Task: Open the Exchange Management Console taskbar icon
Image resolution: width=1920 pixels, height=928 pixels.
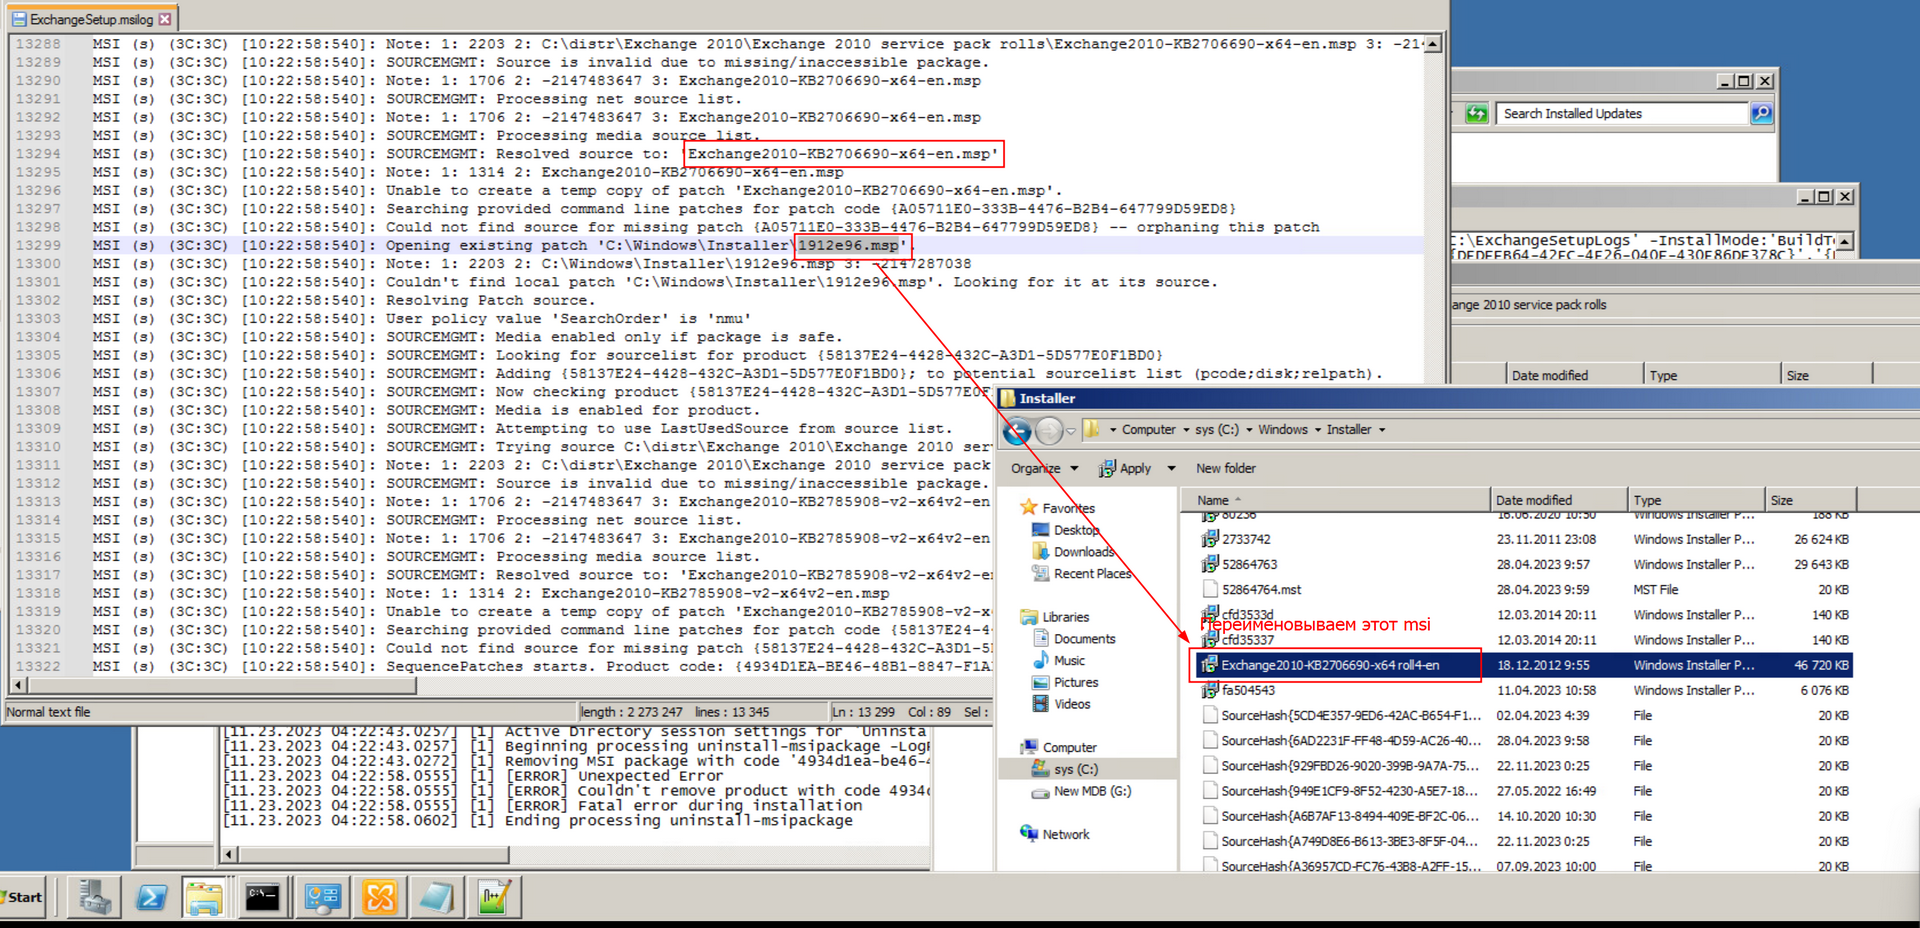Action: tap(380, 897)
